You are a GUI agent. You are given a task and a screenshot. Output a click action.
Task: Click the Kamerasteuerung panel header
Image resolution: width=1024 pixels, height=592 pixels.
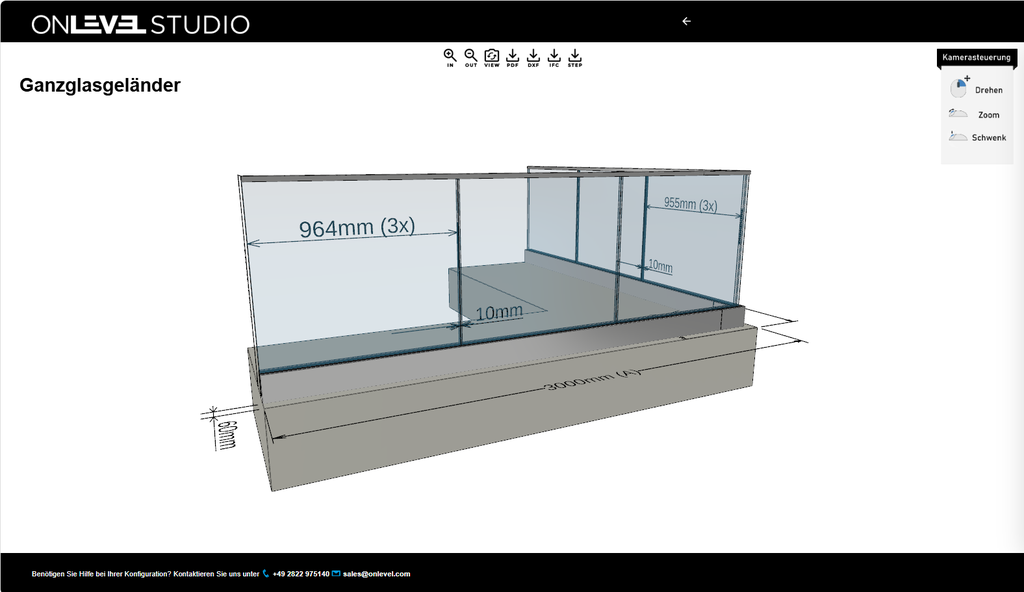976,58
